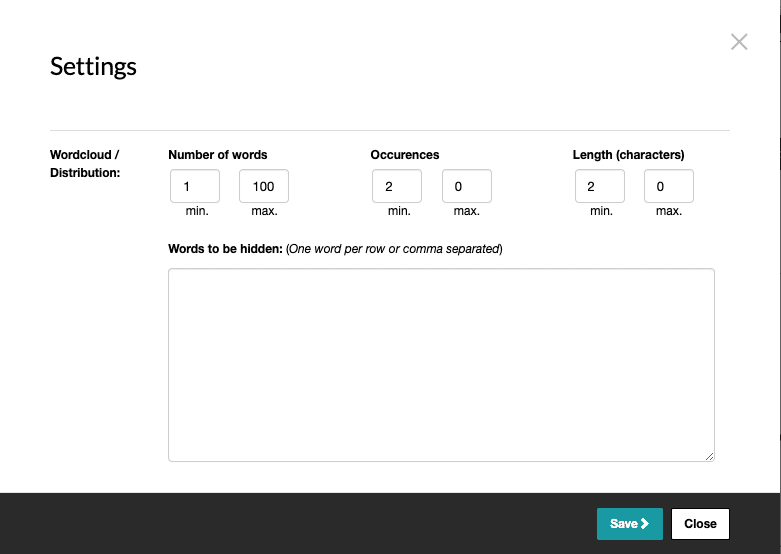This screenshot has height=554, width=781.
Task: Select the Occurences min. input
Action: [397, 186]
